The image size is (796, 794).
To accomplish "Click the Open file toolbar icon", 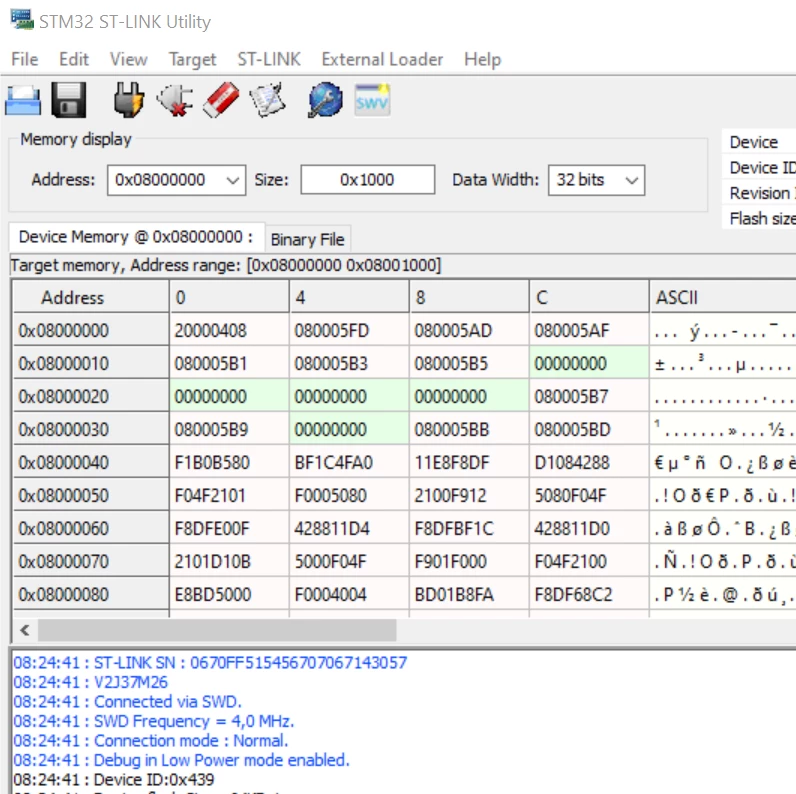I will 23,100.
